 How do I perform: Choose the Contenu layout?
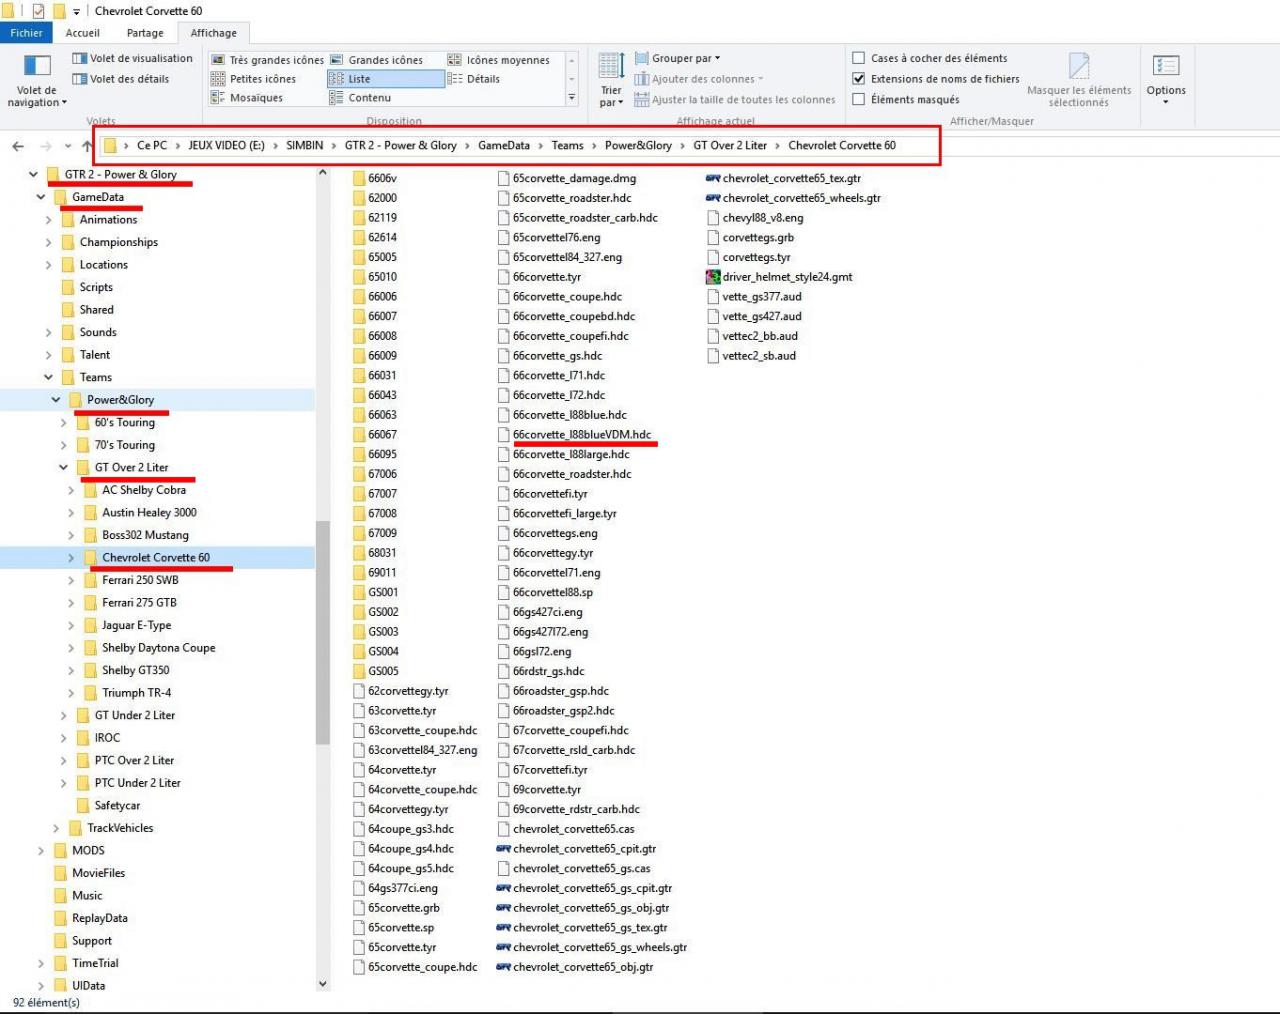click(360, 98)
